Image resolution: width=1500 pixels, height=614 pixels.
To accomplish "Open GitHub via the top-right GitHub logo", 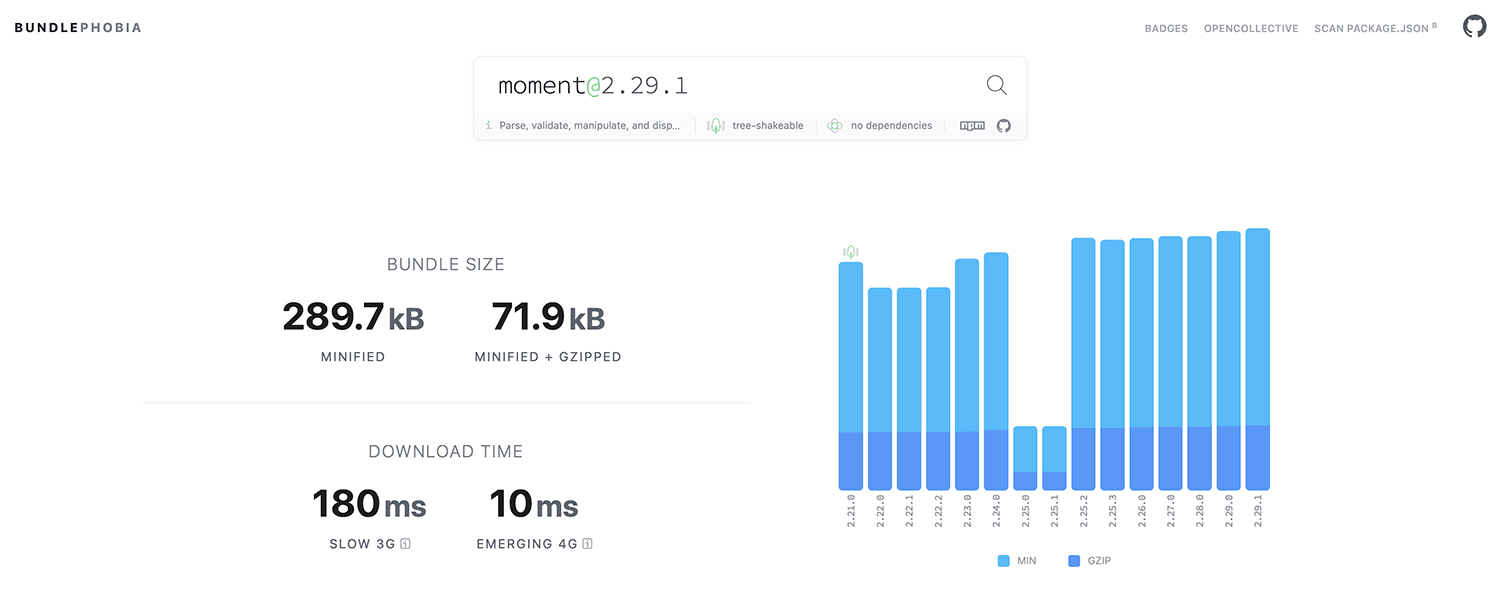I will 1474,26.
